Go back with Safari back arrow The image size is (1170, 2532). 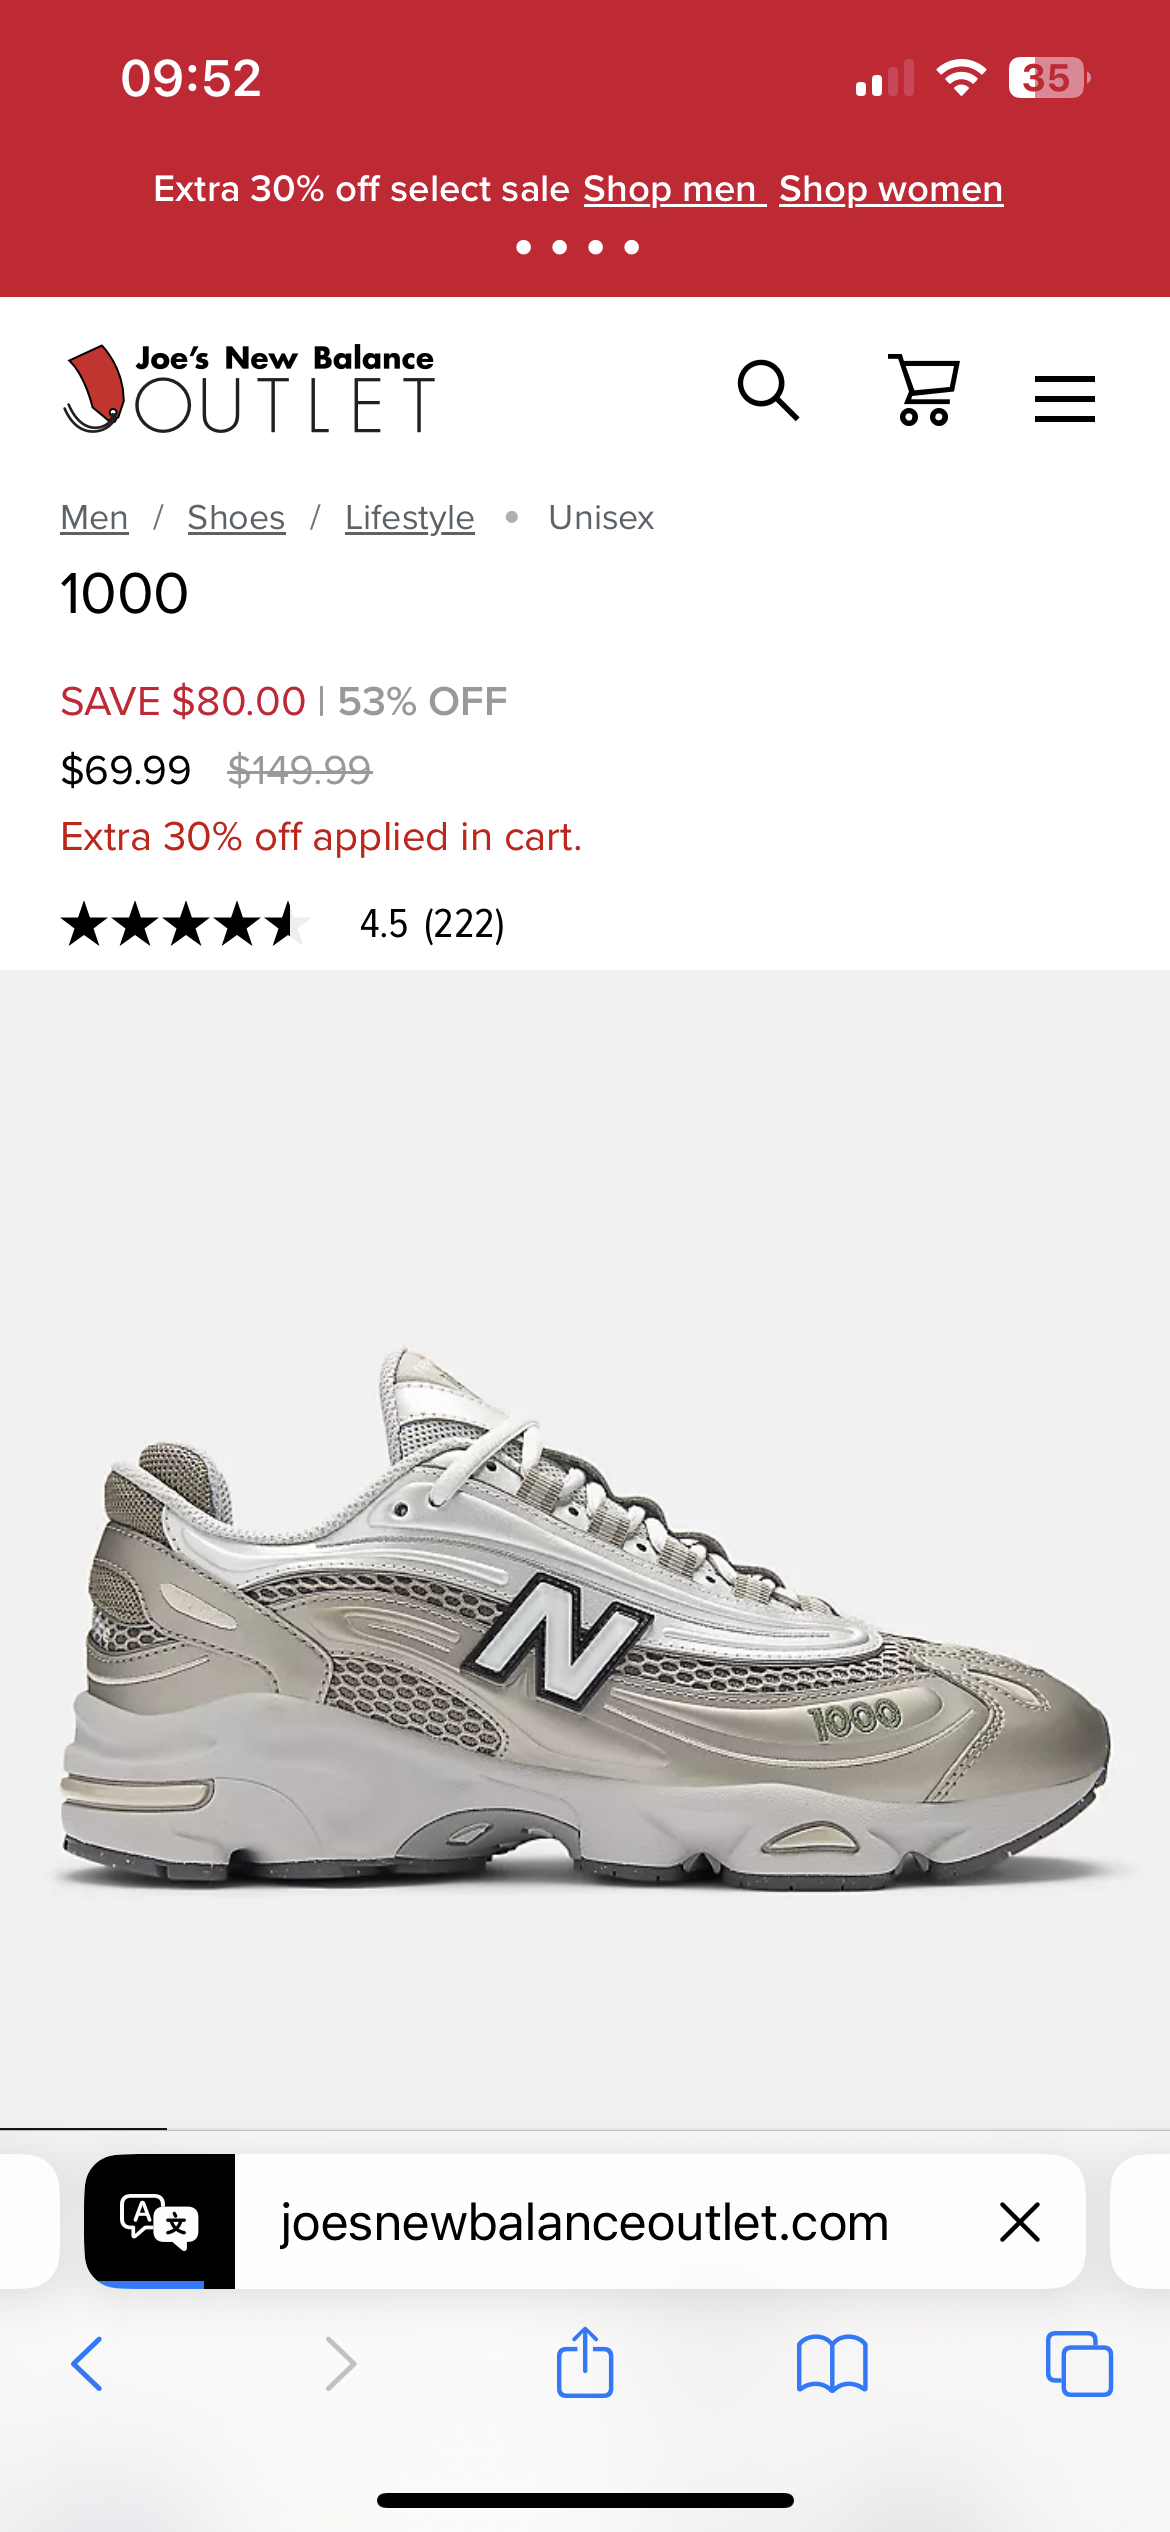pos(88,2364)
